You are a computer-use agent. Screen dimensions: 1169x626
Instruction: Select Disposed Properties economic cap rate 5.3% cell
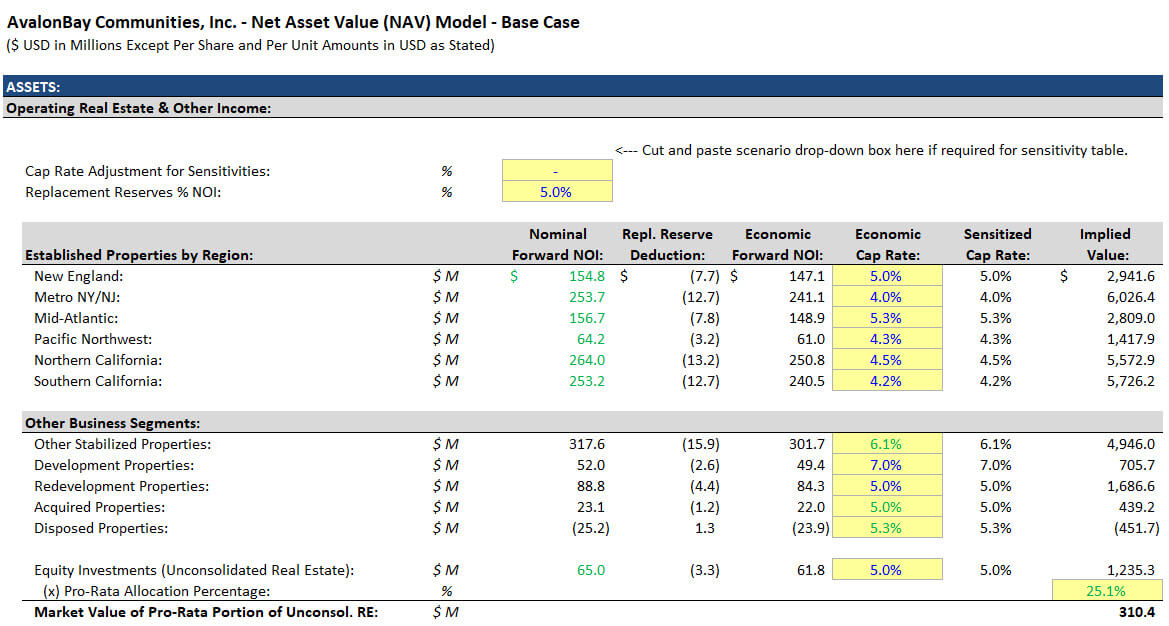pos(886,528)
